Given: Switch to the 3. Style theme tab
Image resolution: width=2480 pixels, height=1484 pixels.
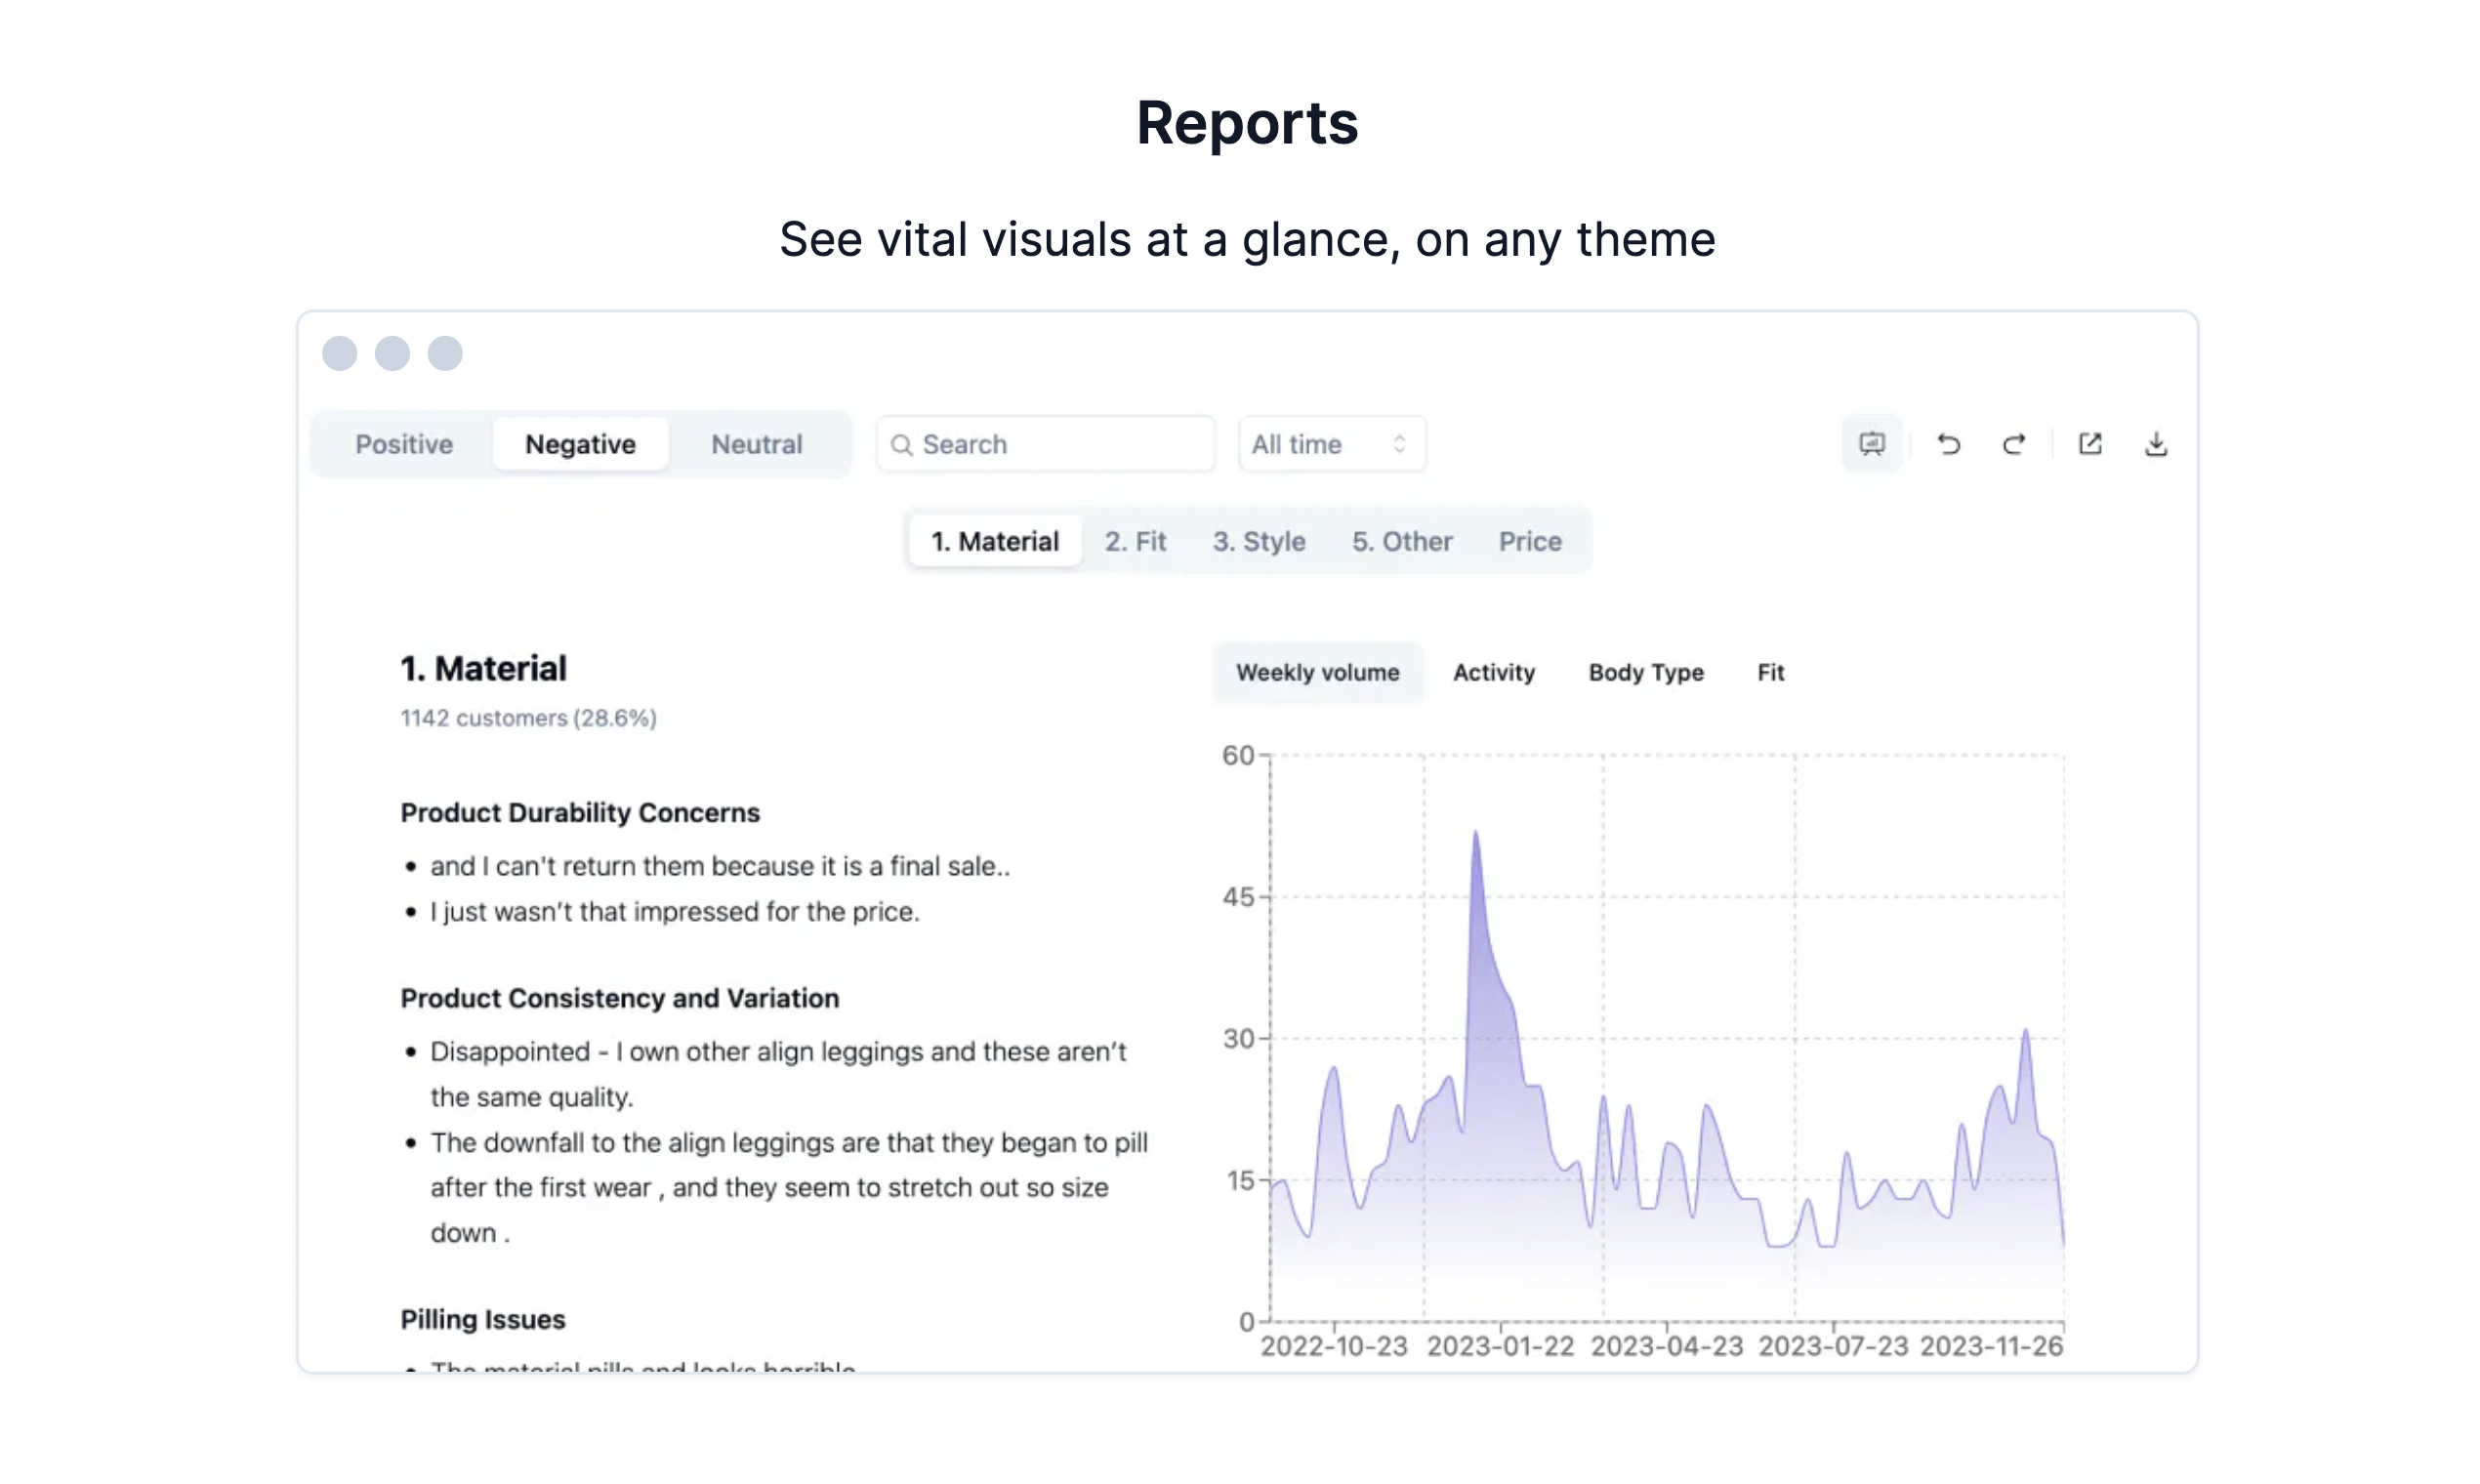Looking at the screenshot, I should click(1259, 542).
